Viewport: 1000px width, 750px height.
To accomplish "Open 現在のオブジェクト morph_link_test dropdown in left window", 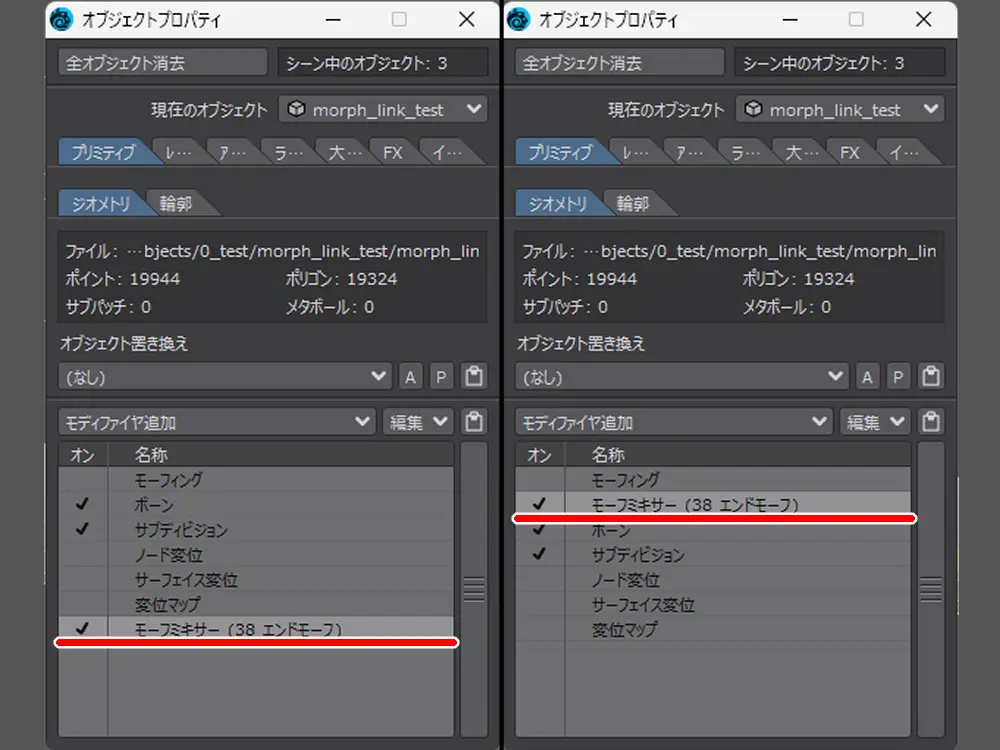I will (x=383, y=110).
